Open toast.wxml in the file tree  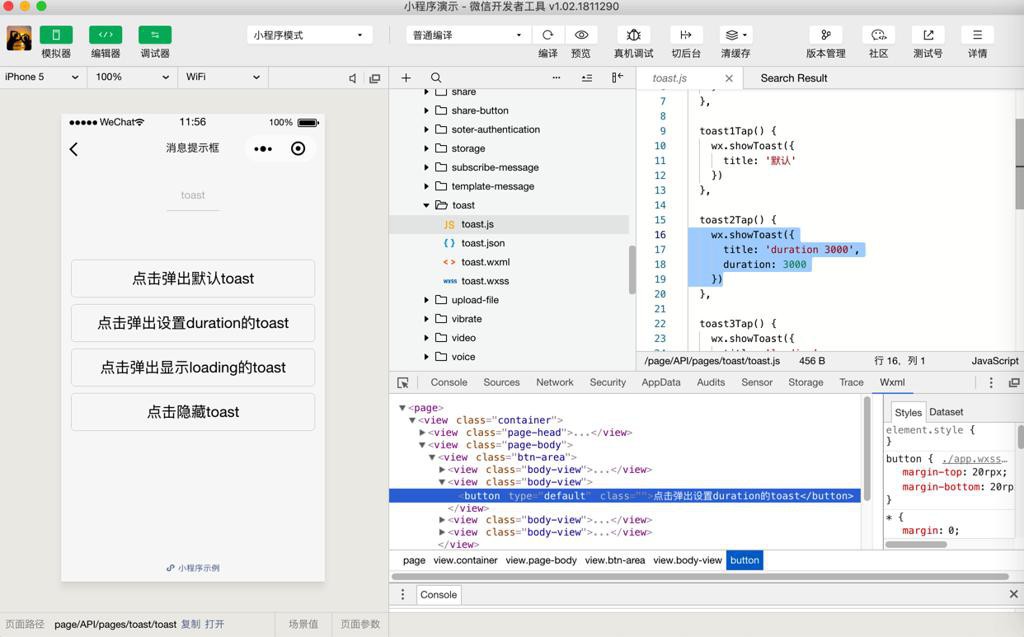(x=485, y=262)
